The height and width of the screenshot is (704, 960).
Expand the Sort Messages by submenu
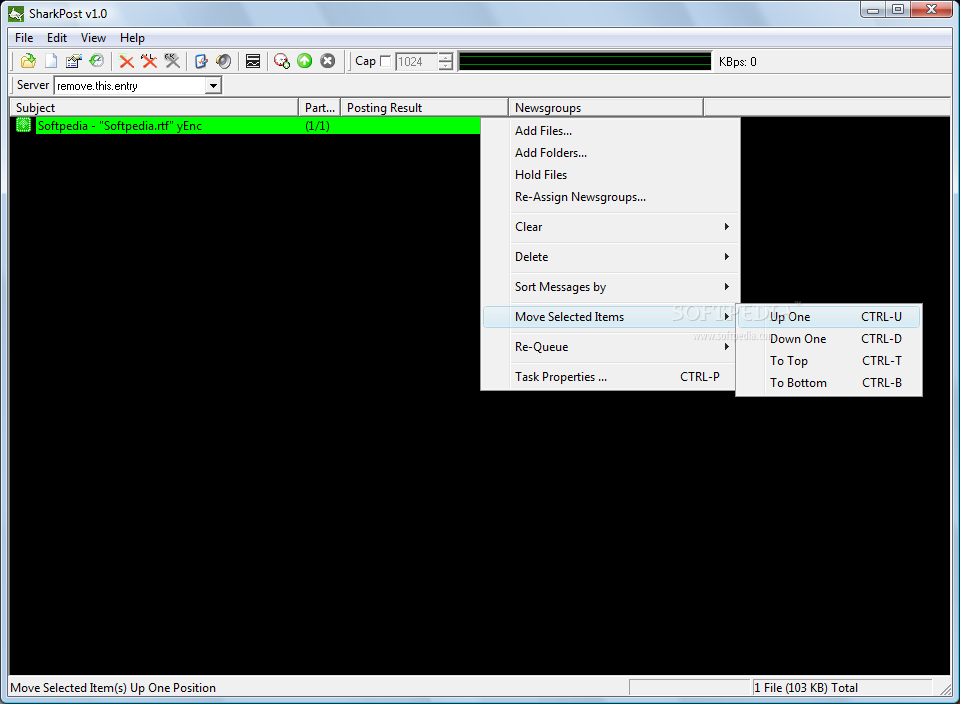click(610, 287)
